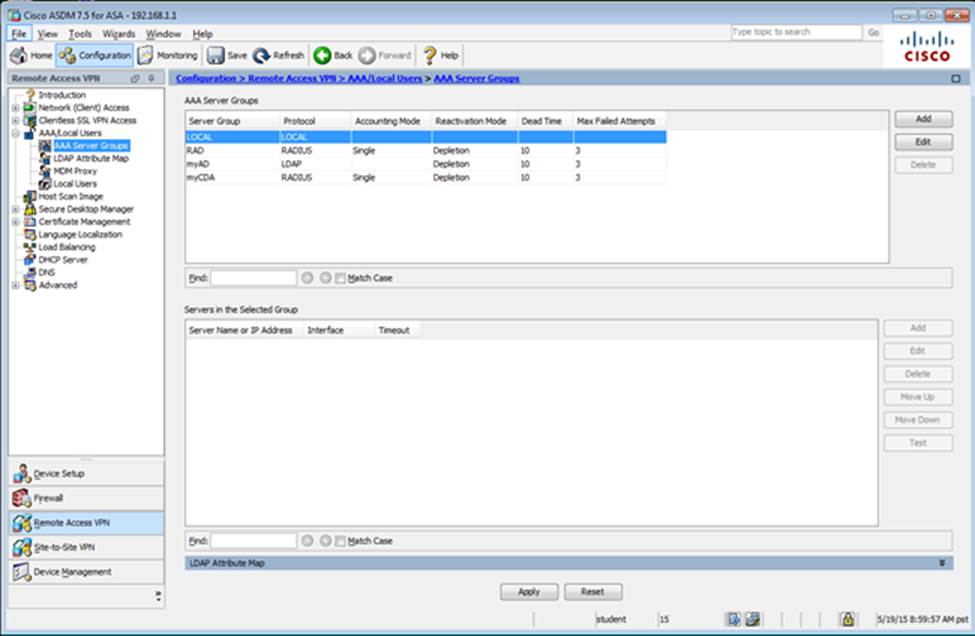Open the Tools menu
The width and height of the screenshot is (975, 636).
tap(80, 34)
